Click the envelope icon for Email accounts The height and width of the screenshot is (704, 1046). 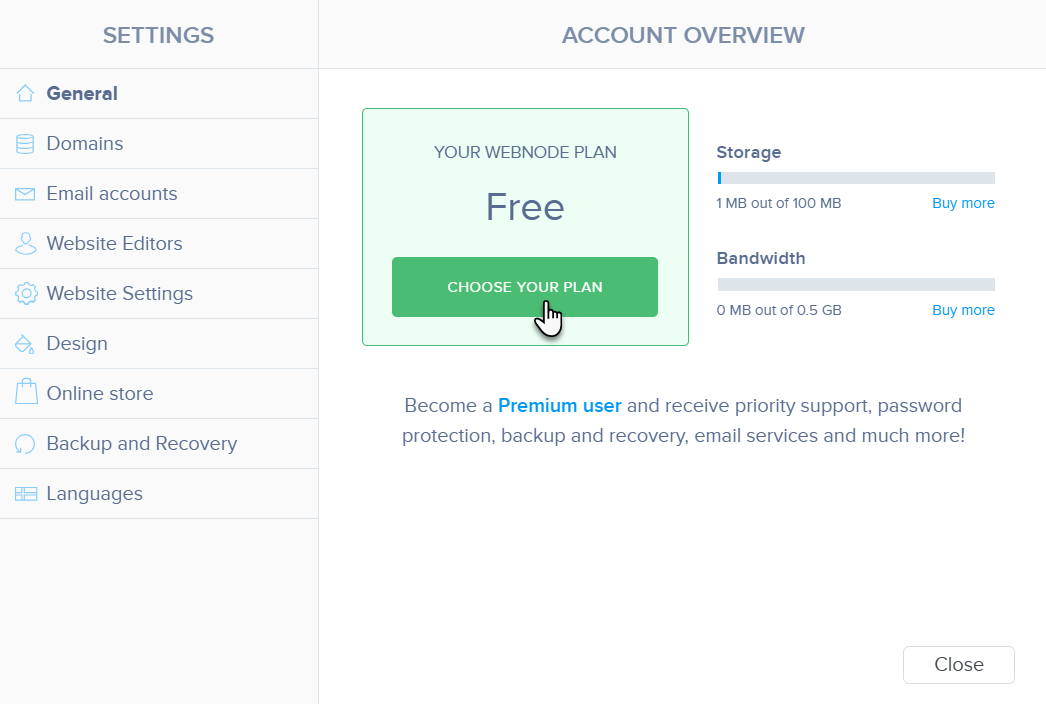point(25,194)
